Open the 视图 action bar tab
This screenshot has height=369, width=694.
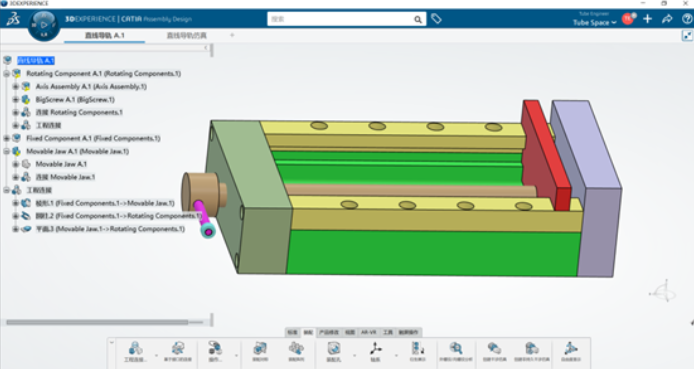(x=350, y=332)
